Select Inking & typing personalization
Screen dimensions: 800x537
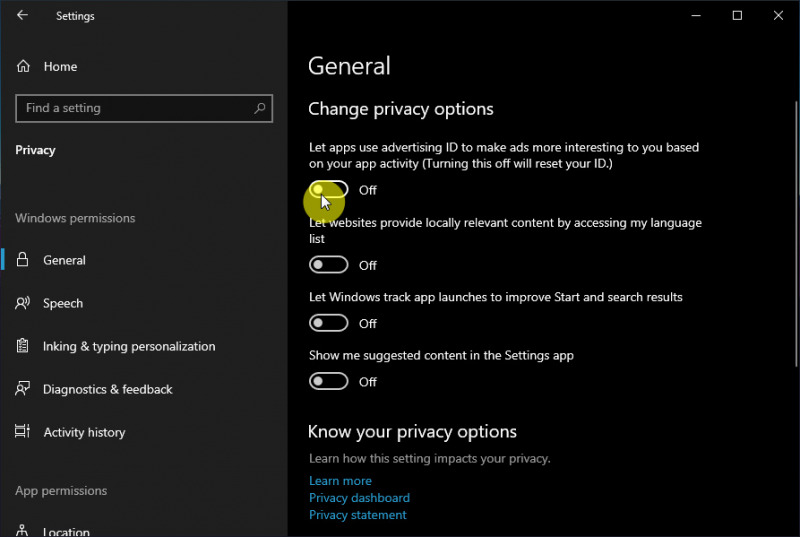click(129, 346)
